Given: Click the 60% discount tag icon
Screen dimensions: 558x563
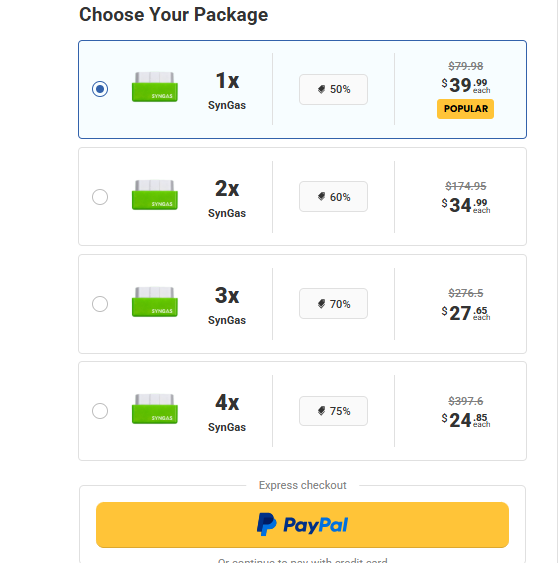Looking at the screenshot, I should point(321,196).
